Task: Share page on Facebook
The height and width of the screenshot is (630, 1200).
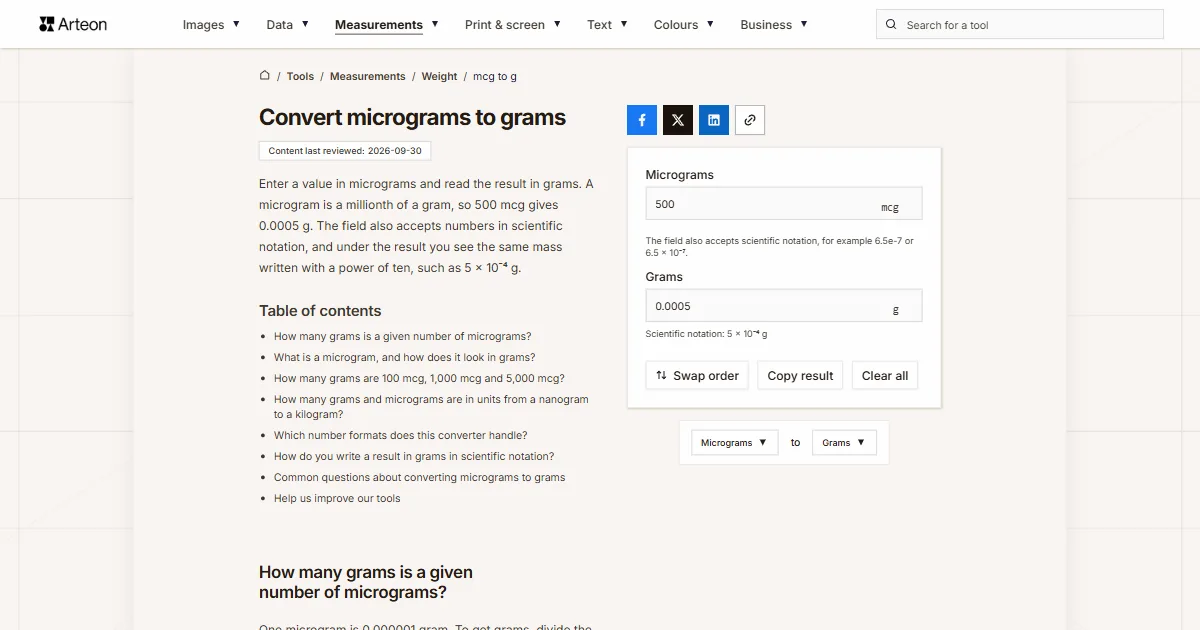Action: (x=642, y=120)
